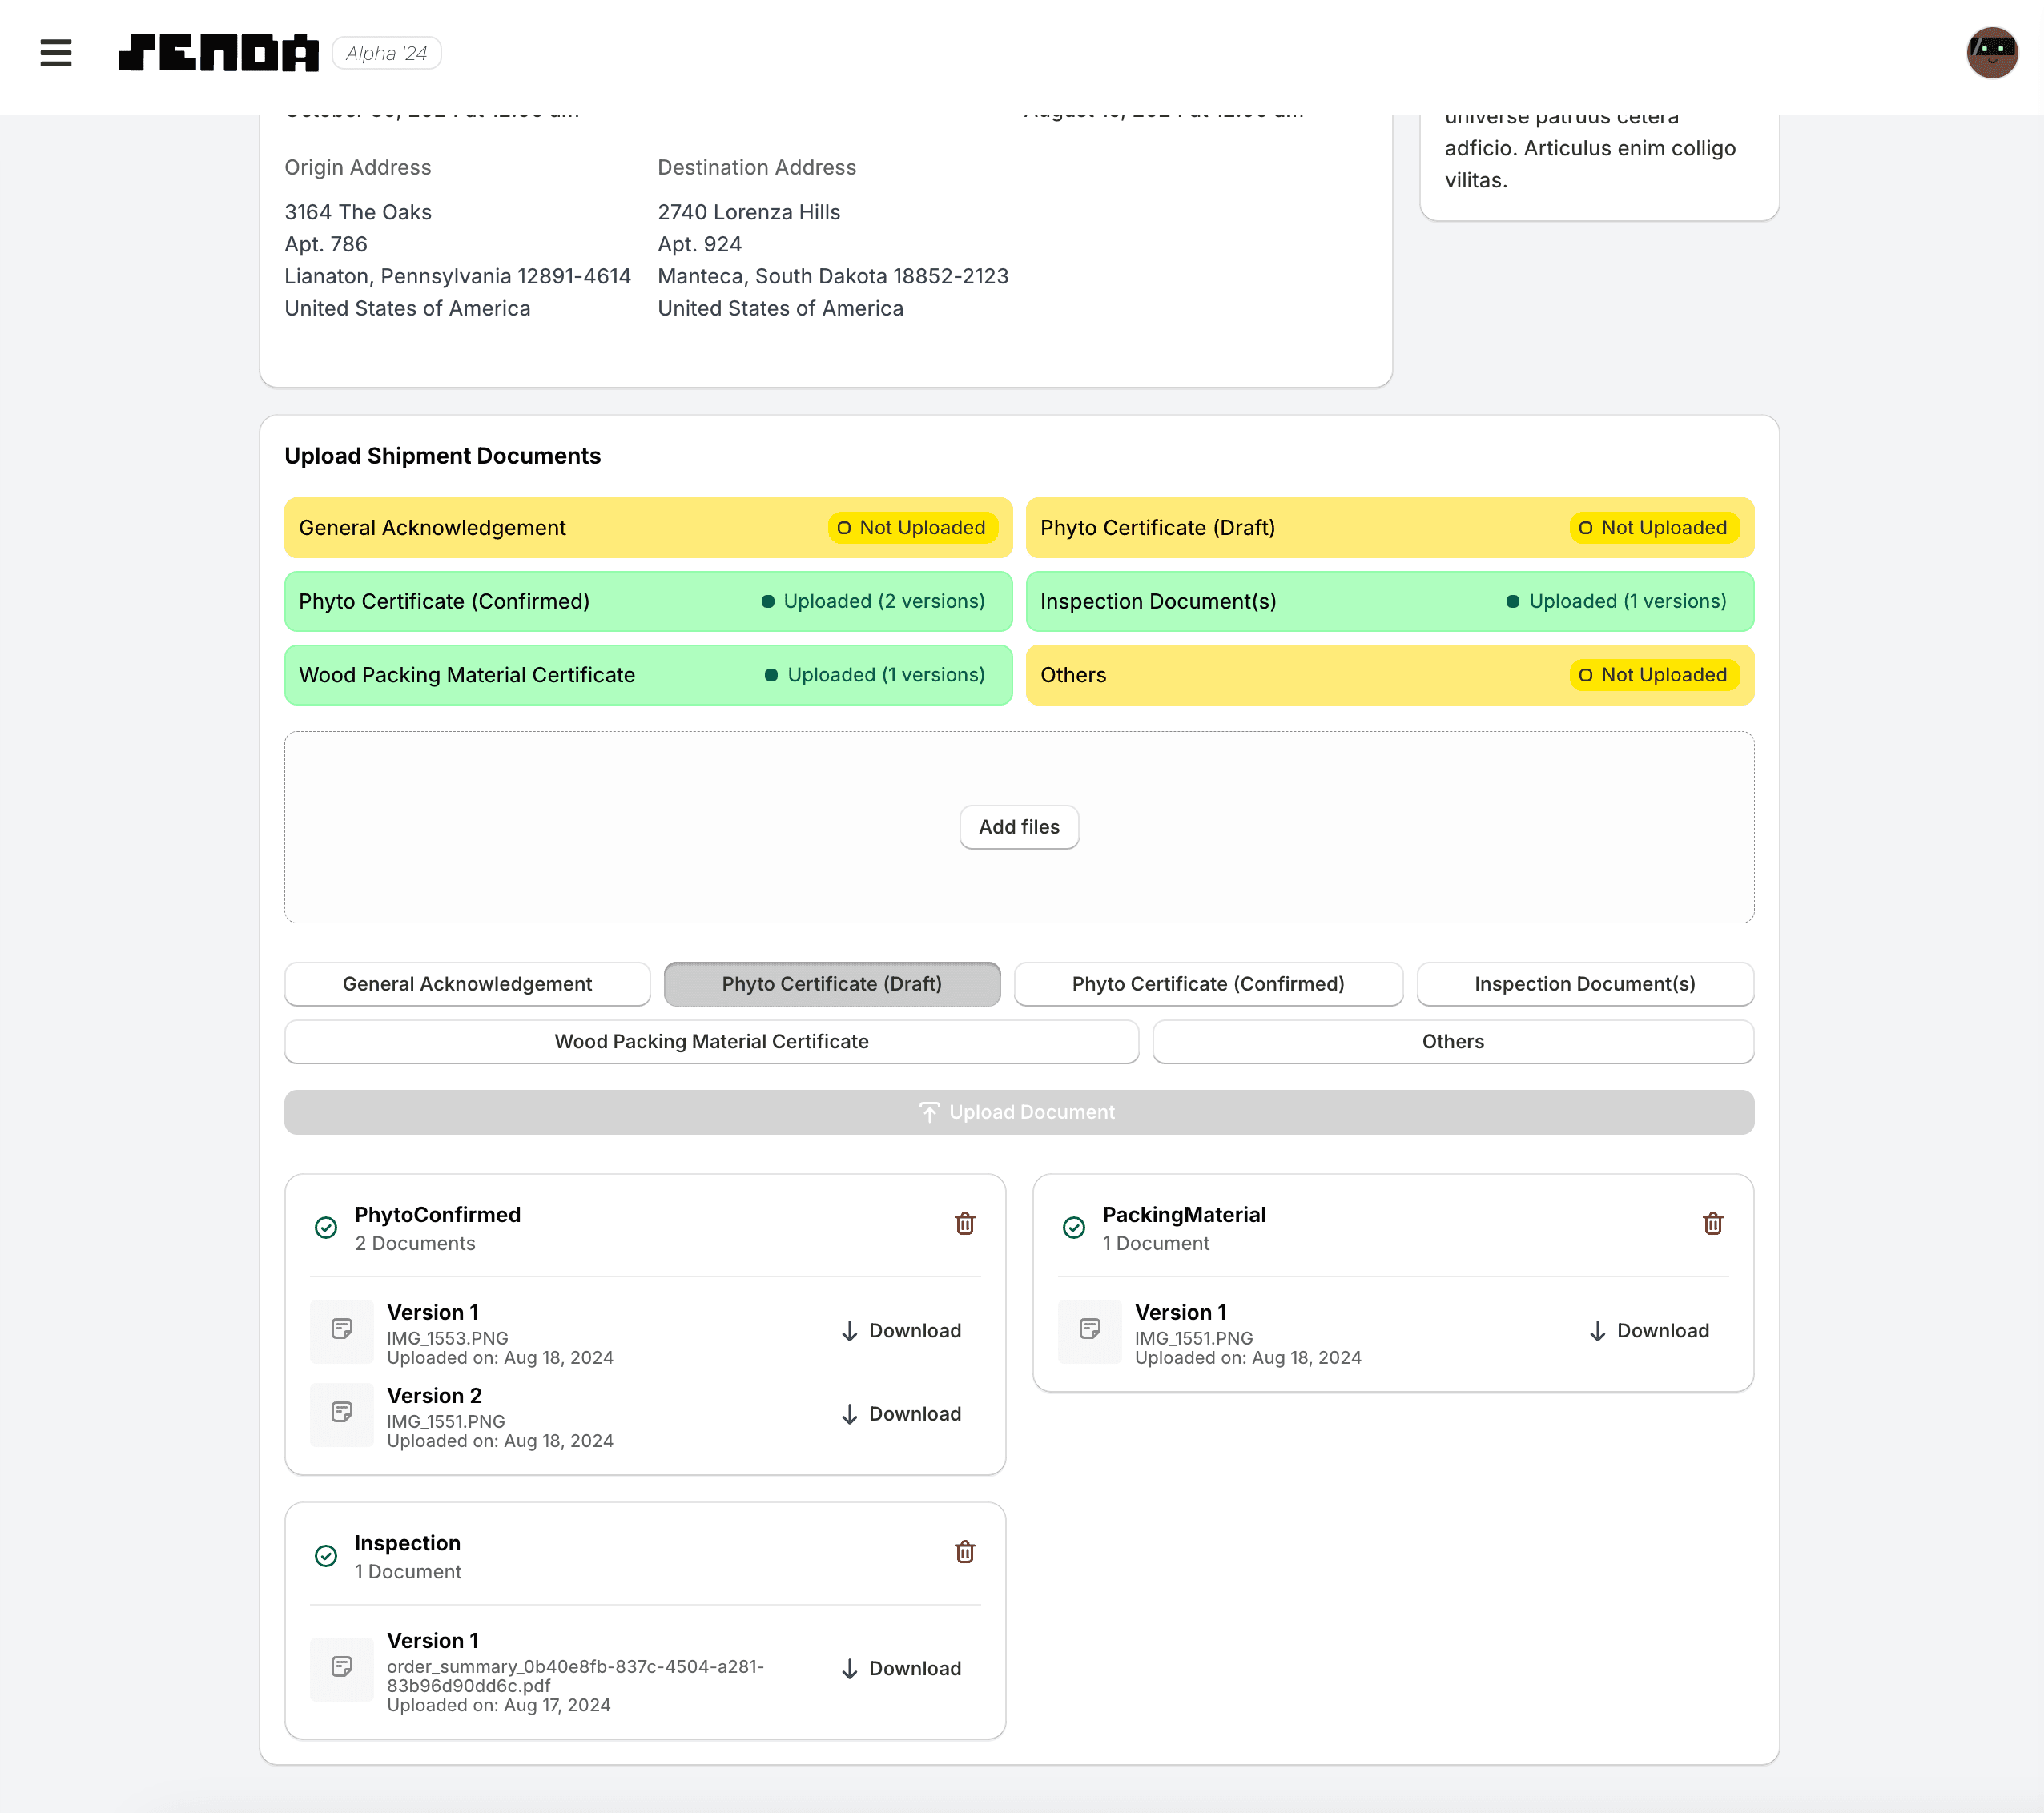Click file icon for Inspection Version 1
This screenshot has height=1813, width=2044.
pos(342,1667)
